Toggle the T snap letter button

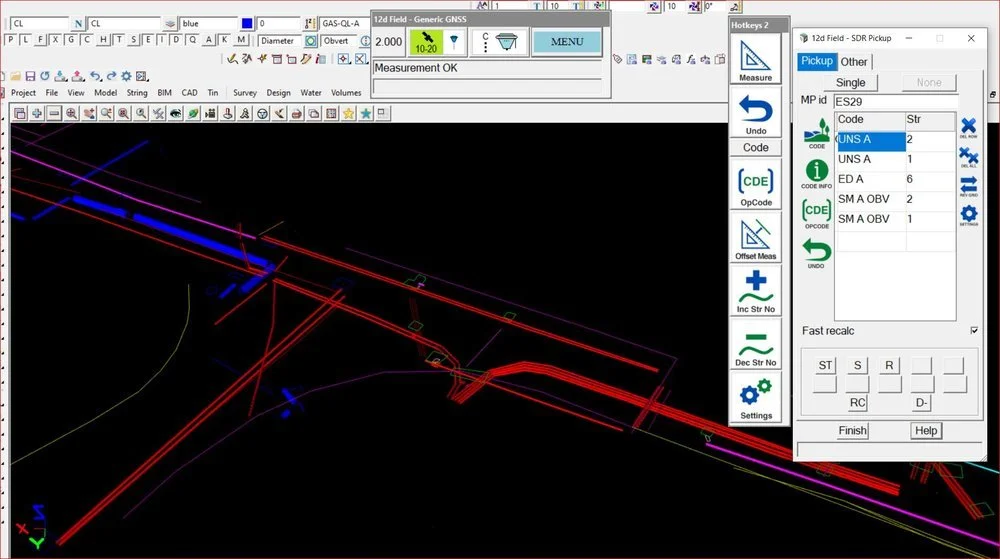click(x=119, y=40)
